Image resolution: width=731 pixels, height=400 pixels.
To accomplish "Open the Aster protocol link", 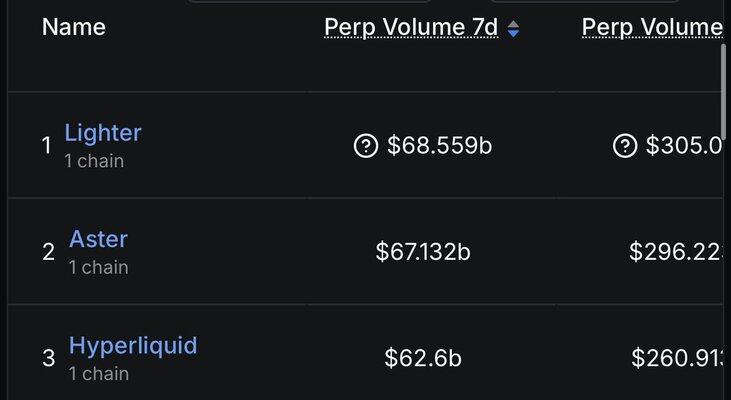I will tap(98, 239).
